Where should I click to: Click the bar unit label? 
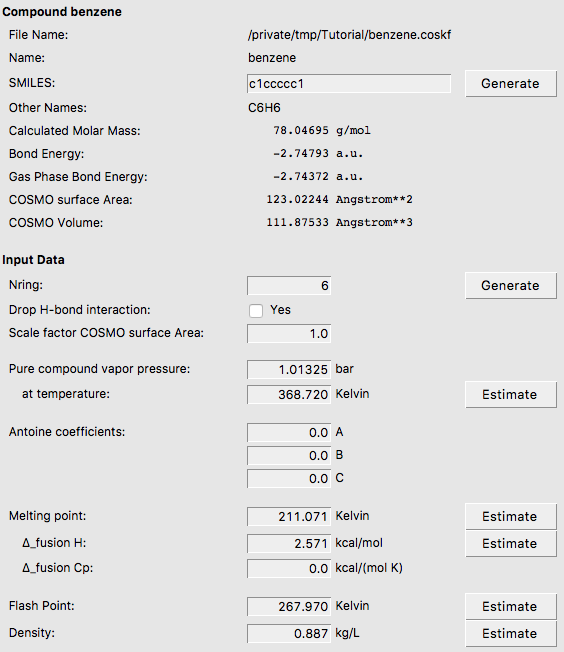[x=344, y=369]
